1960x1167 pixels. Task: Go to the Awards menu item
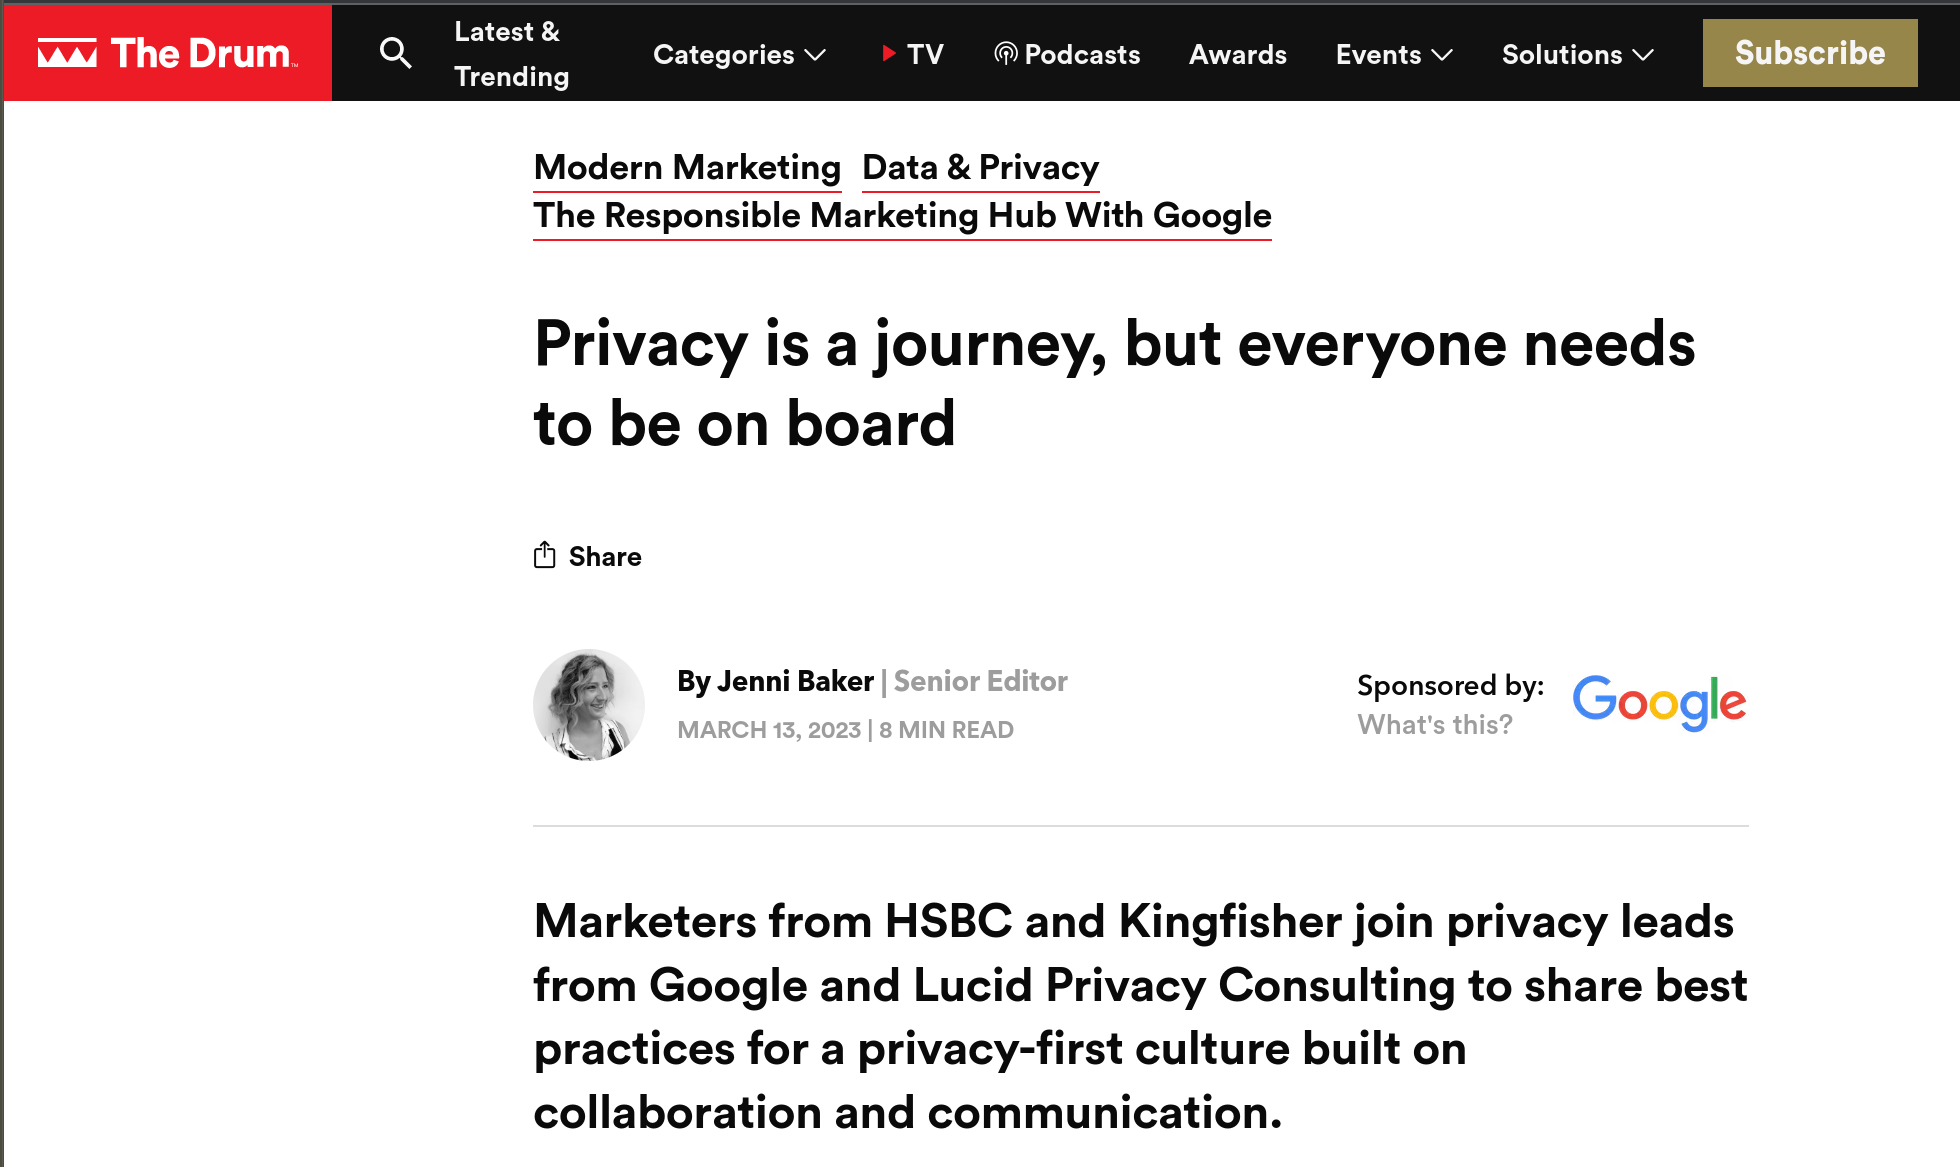1238,55
